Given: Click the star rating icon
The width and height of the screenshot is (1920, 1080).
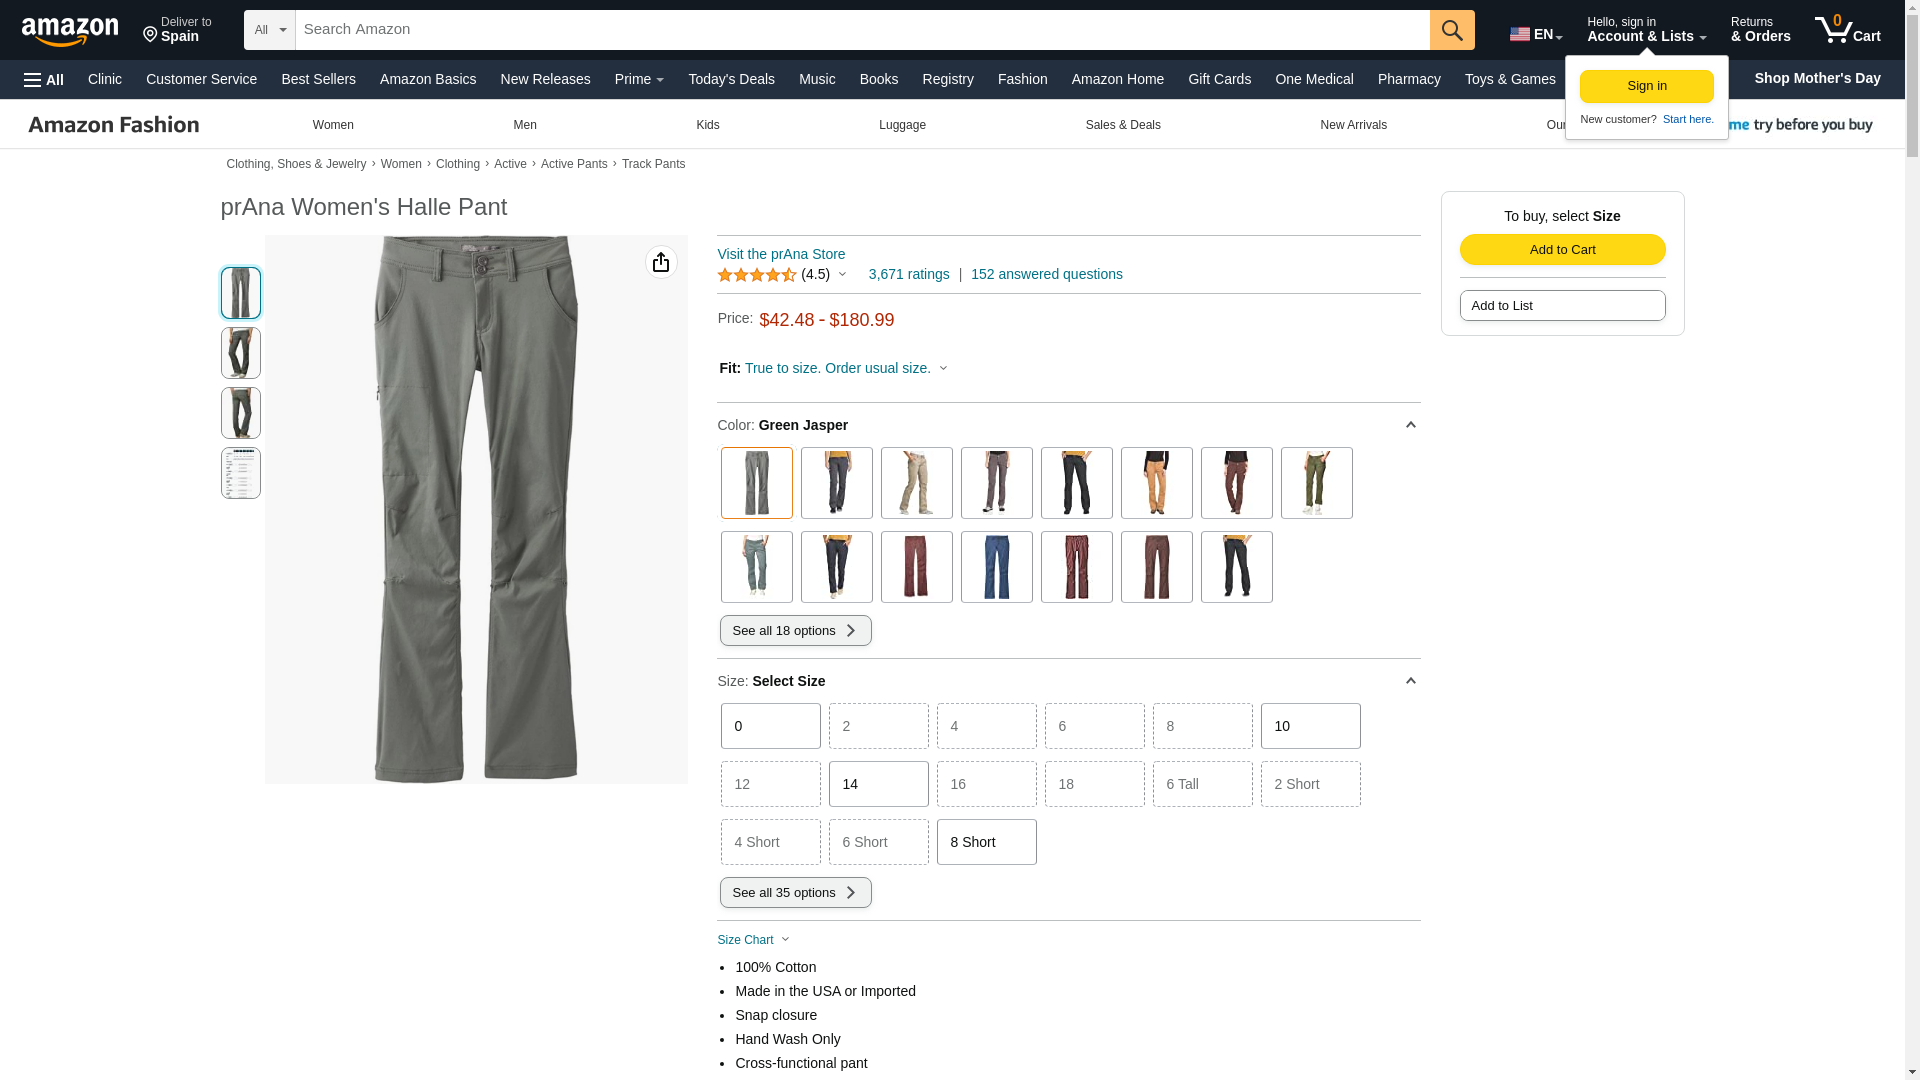Looking at the screenshot, I should (x=757, y=275).
